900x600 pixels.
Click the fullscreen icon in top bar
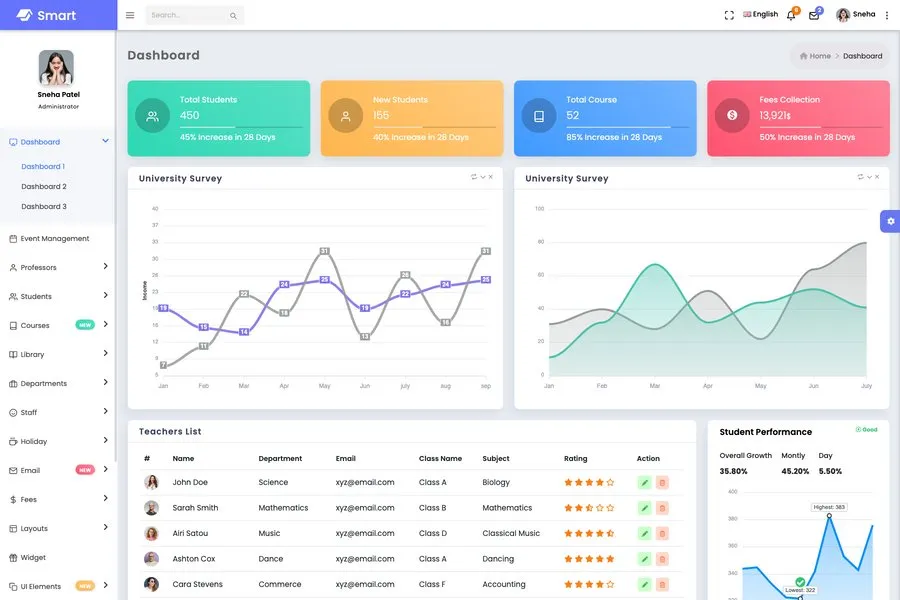(x=729, y=15)
